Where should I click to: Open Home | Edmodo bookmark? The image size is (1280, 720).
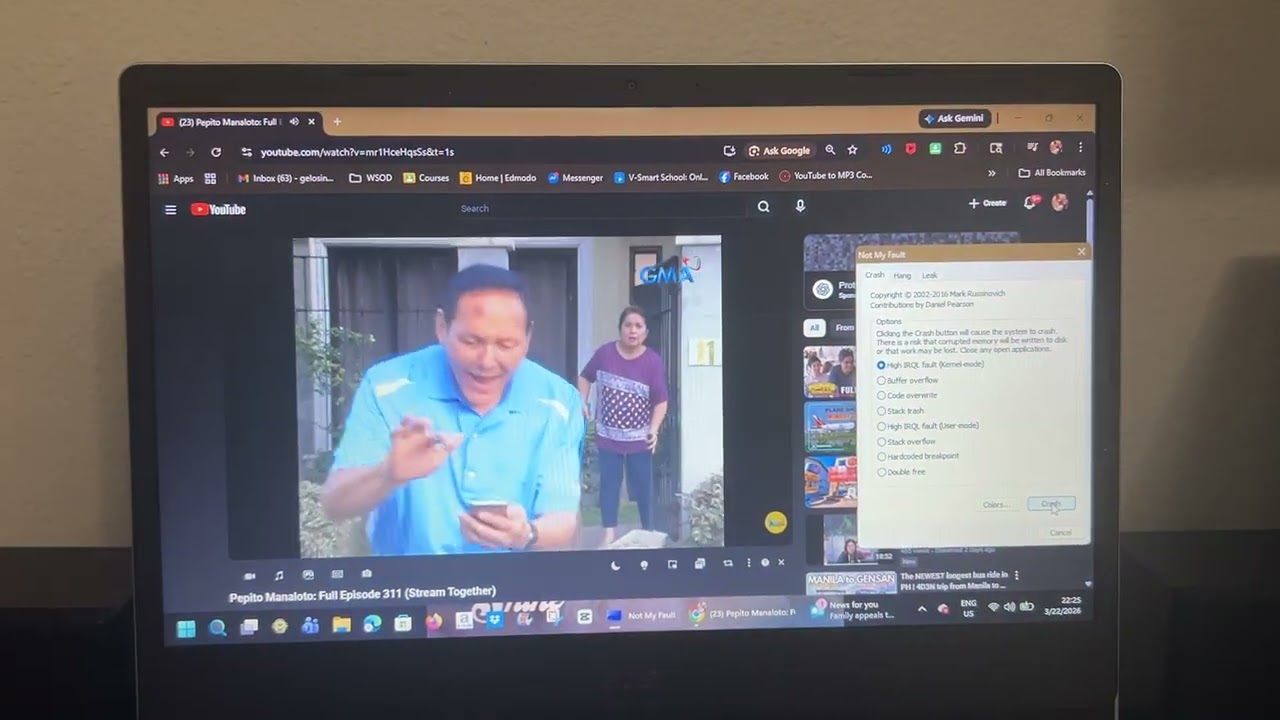[x=498, y=178]
